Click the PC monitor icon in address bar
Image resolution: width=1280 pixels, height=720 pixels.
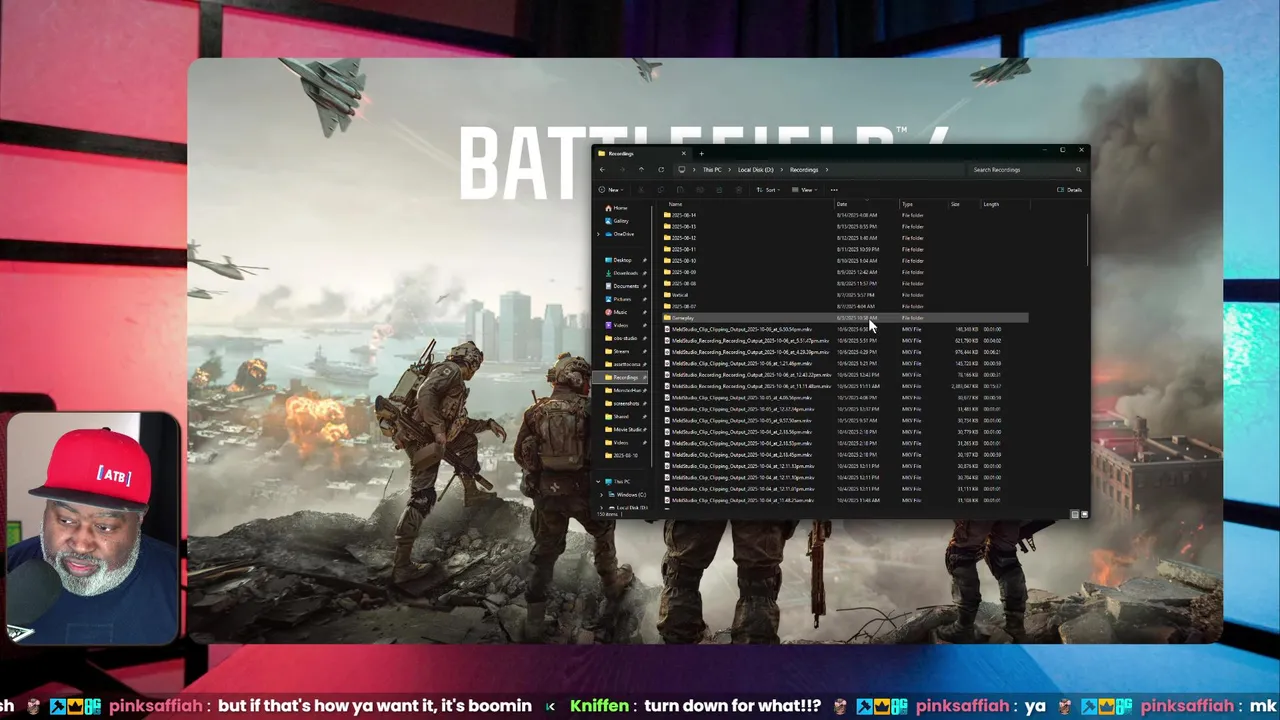(x=682, y=169)
